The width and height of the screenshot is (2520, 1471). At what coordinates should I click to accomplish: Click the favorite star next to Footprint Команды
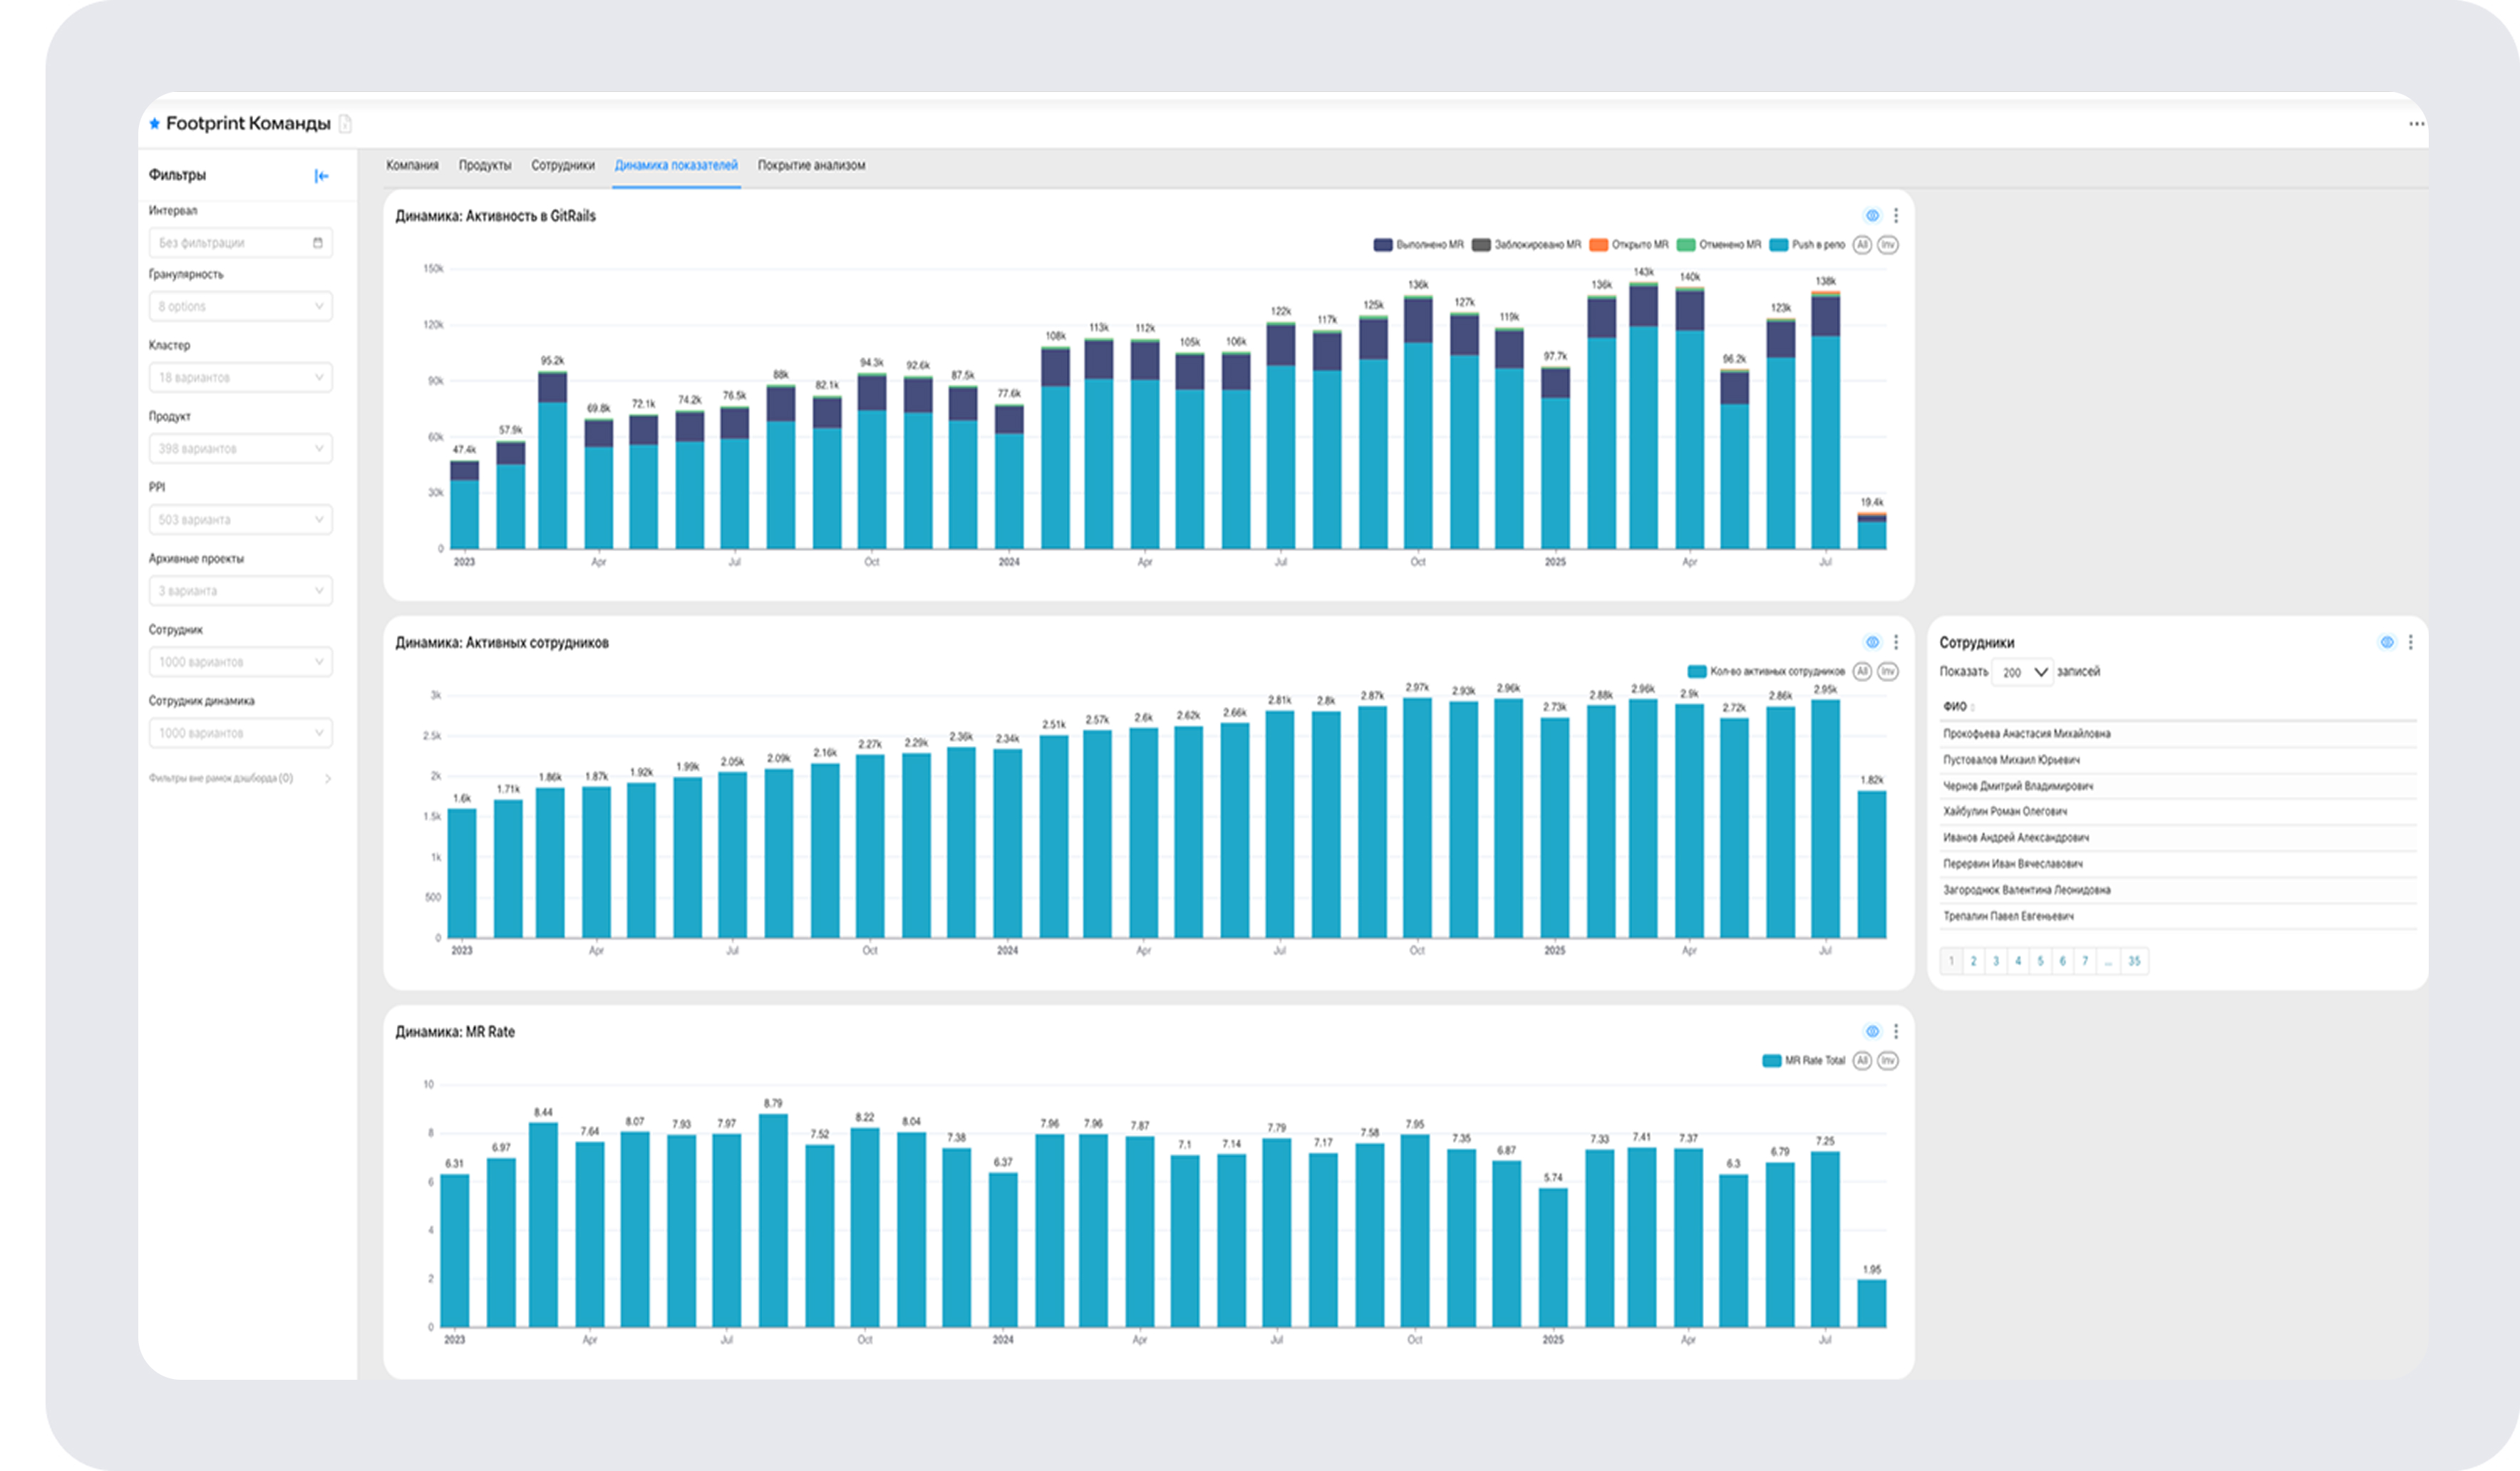tap(154, 124)
